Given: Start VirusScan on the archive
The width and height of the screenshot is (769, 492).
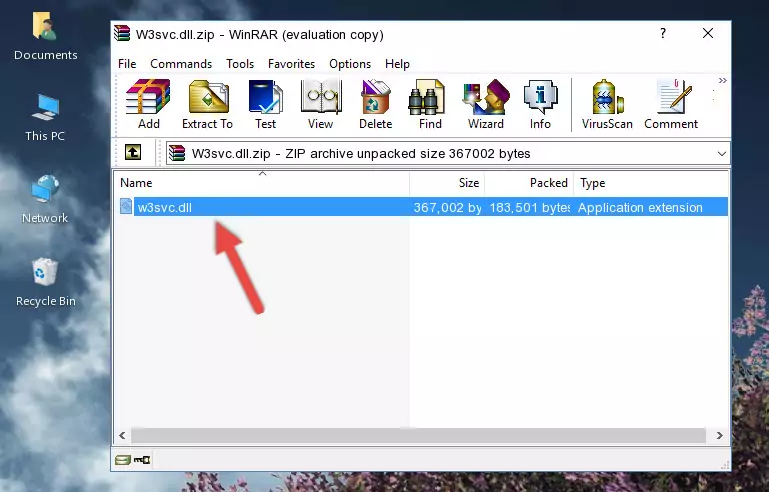Looking at the screenshot, I should [x=607, y=104].
